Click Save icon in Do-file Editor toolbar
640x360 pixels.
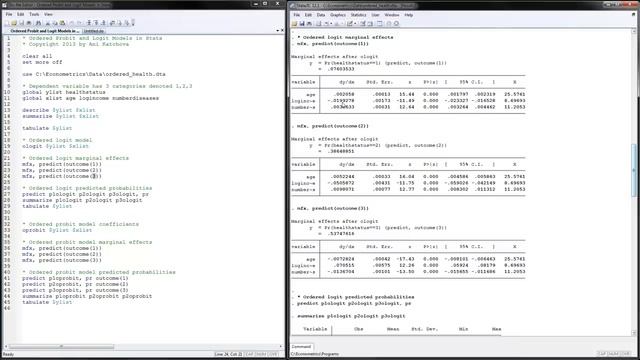22,23
